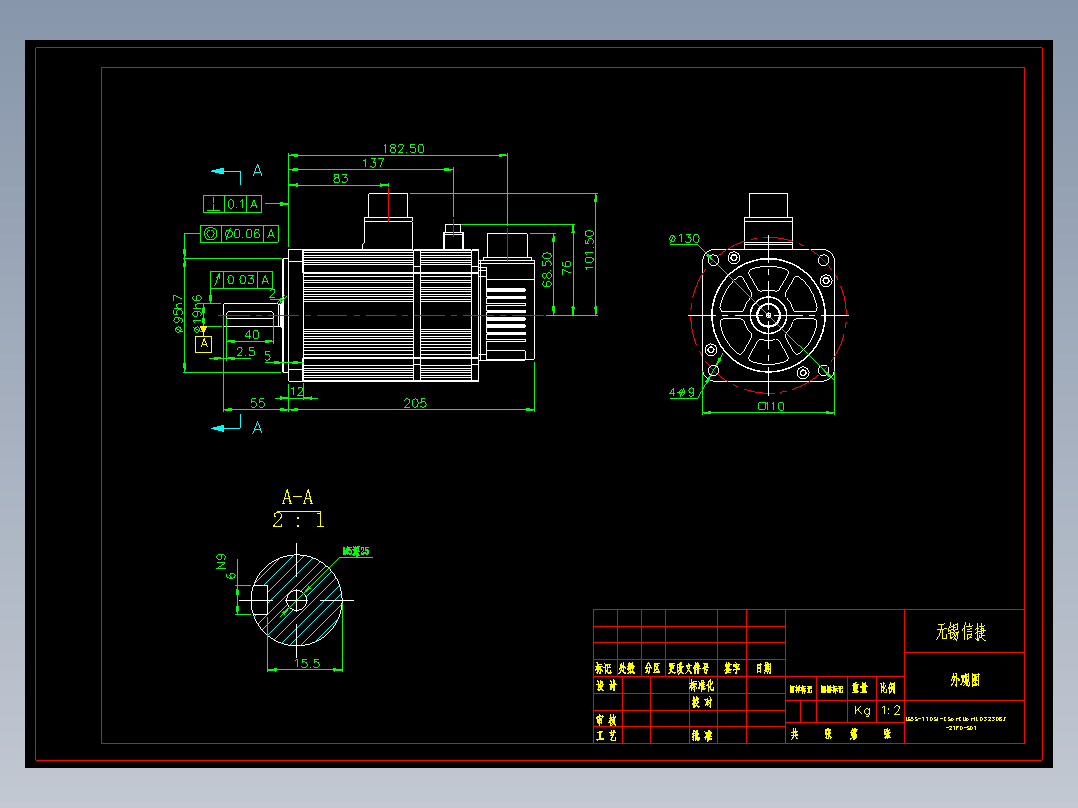Click the 205 body length dimension
Image resolution: width=1078 pixels, height=808 pixels.
click(415, 403)
